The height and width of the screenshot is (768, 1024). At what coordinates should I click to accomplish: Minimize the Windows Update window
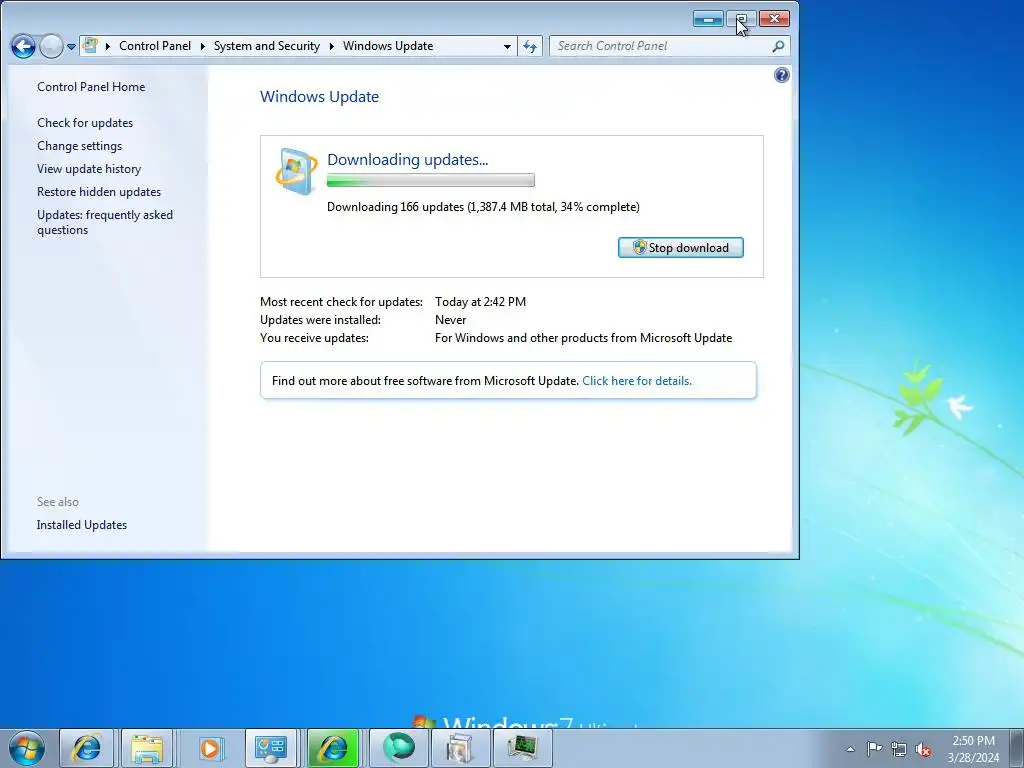(x=708, y=19)
